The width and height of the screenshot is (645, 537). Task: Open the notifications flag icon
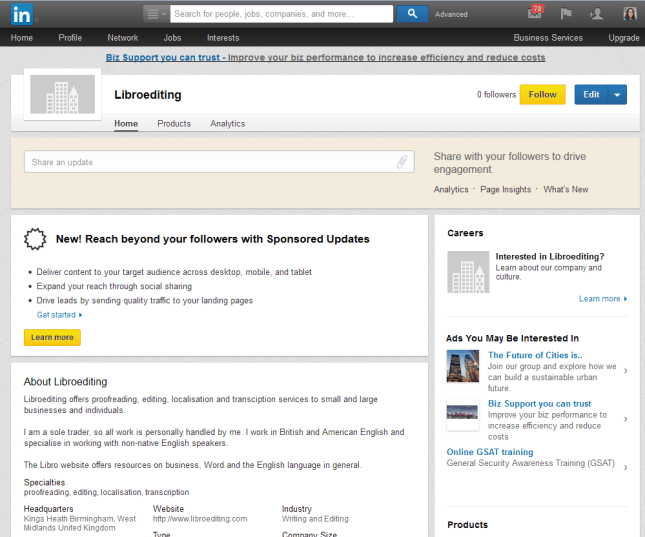tap(565, 14)
